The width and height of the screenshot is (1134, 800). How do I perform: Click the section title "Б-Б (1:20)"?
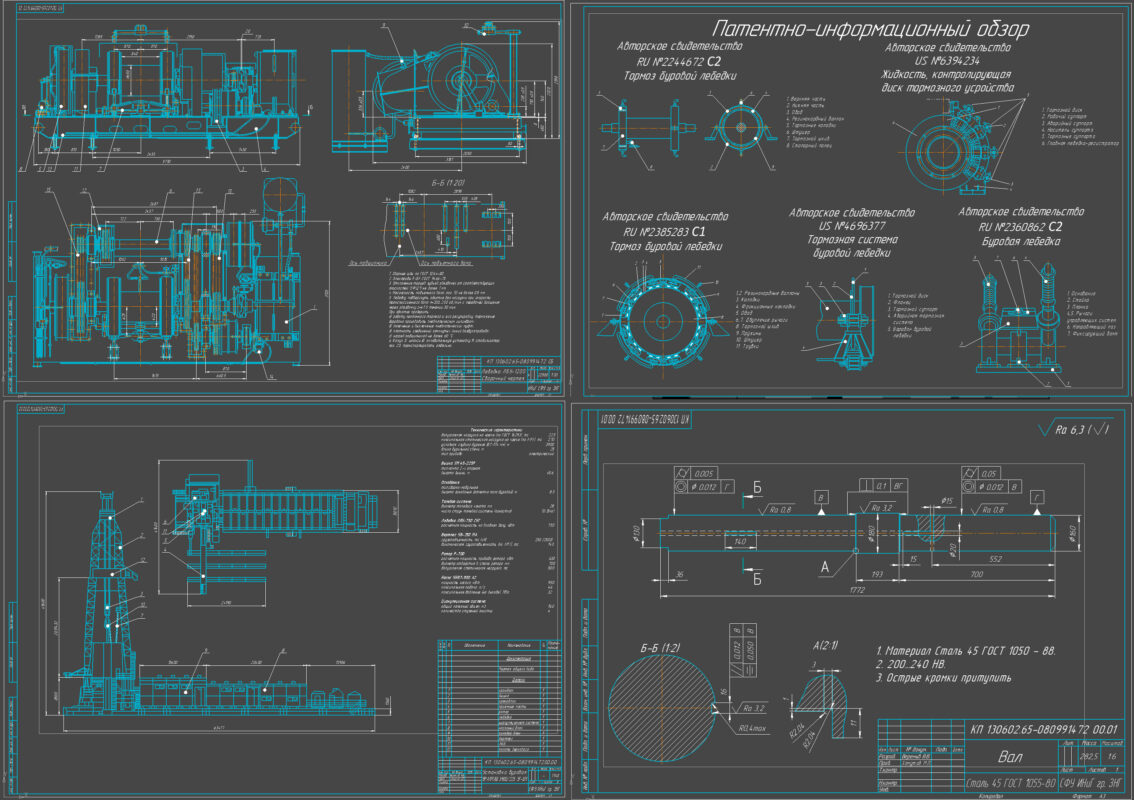point(448,183)
